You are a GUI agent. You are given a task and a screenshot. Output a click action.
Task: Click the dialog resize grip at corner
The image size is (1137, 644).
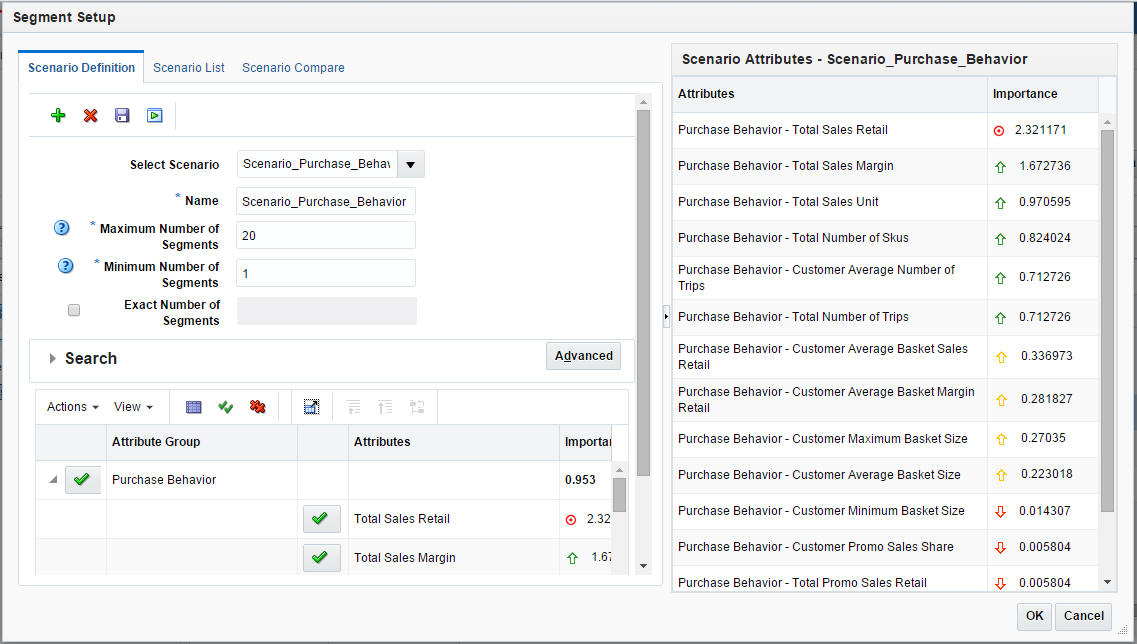point(1123,629)
